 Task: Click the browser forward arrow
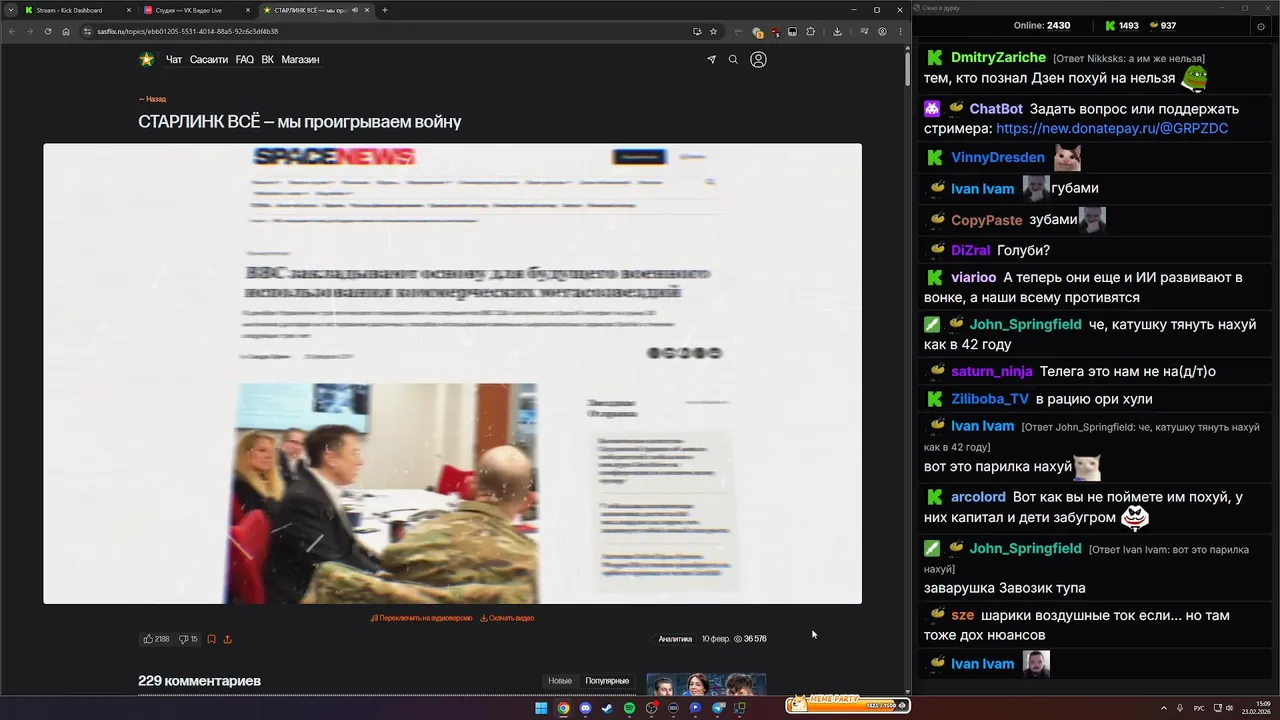click(x=29, y=31)
